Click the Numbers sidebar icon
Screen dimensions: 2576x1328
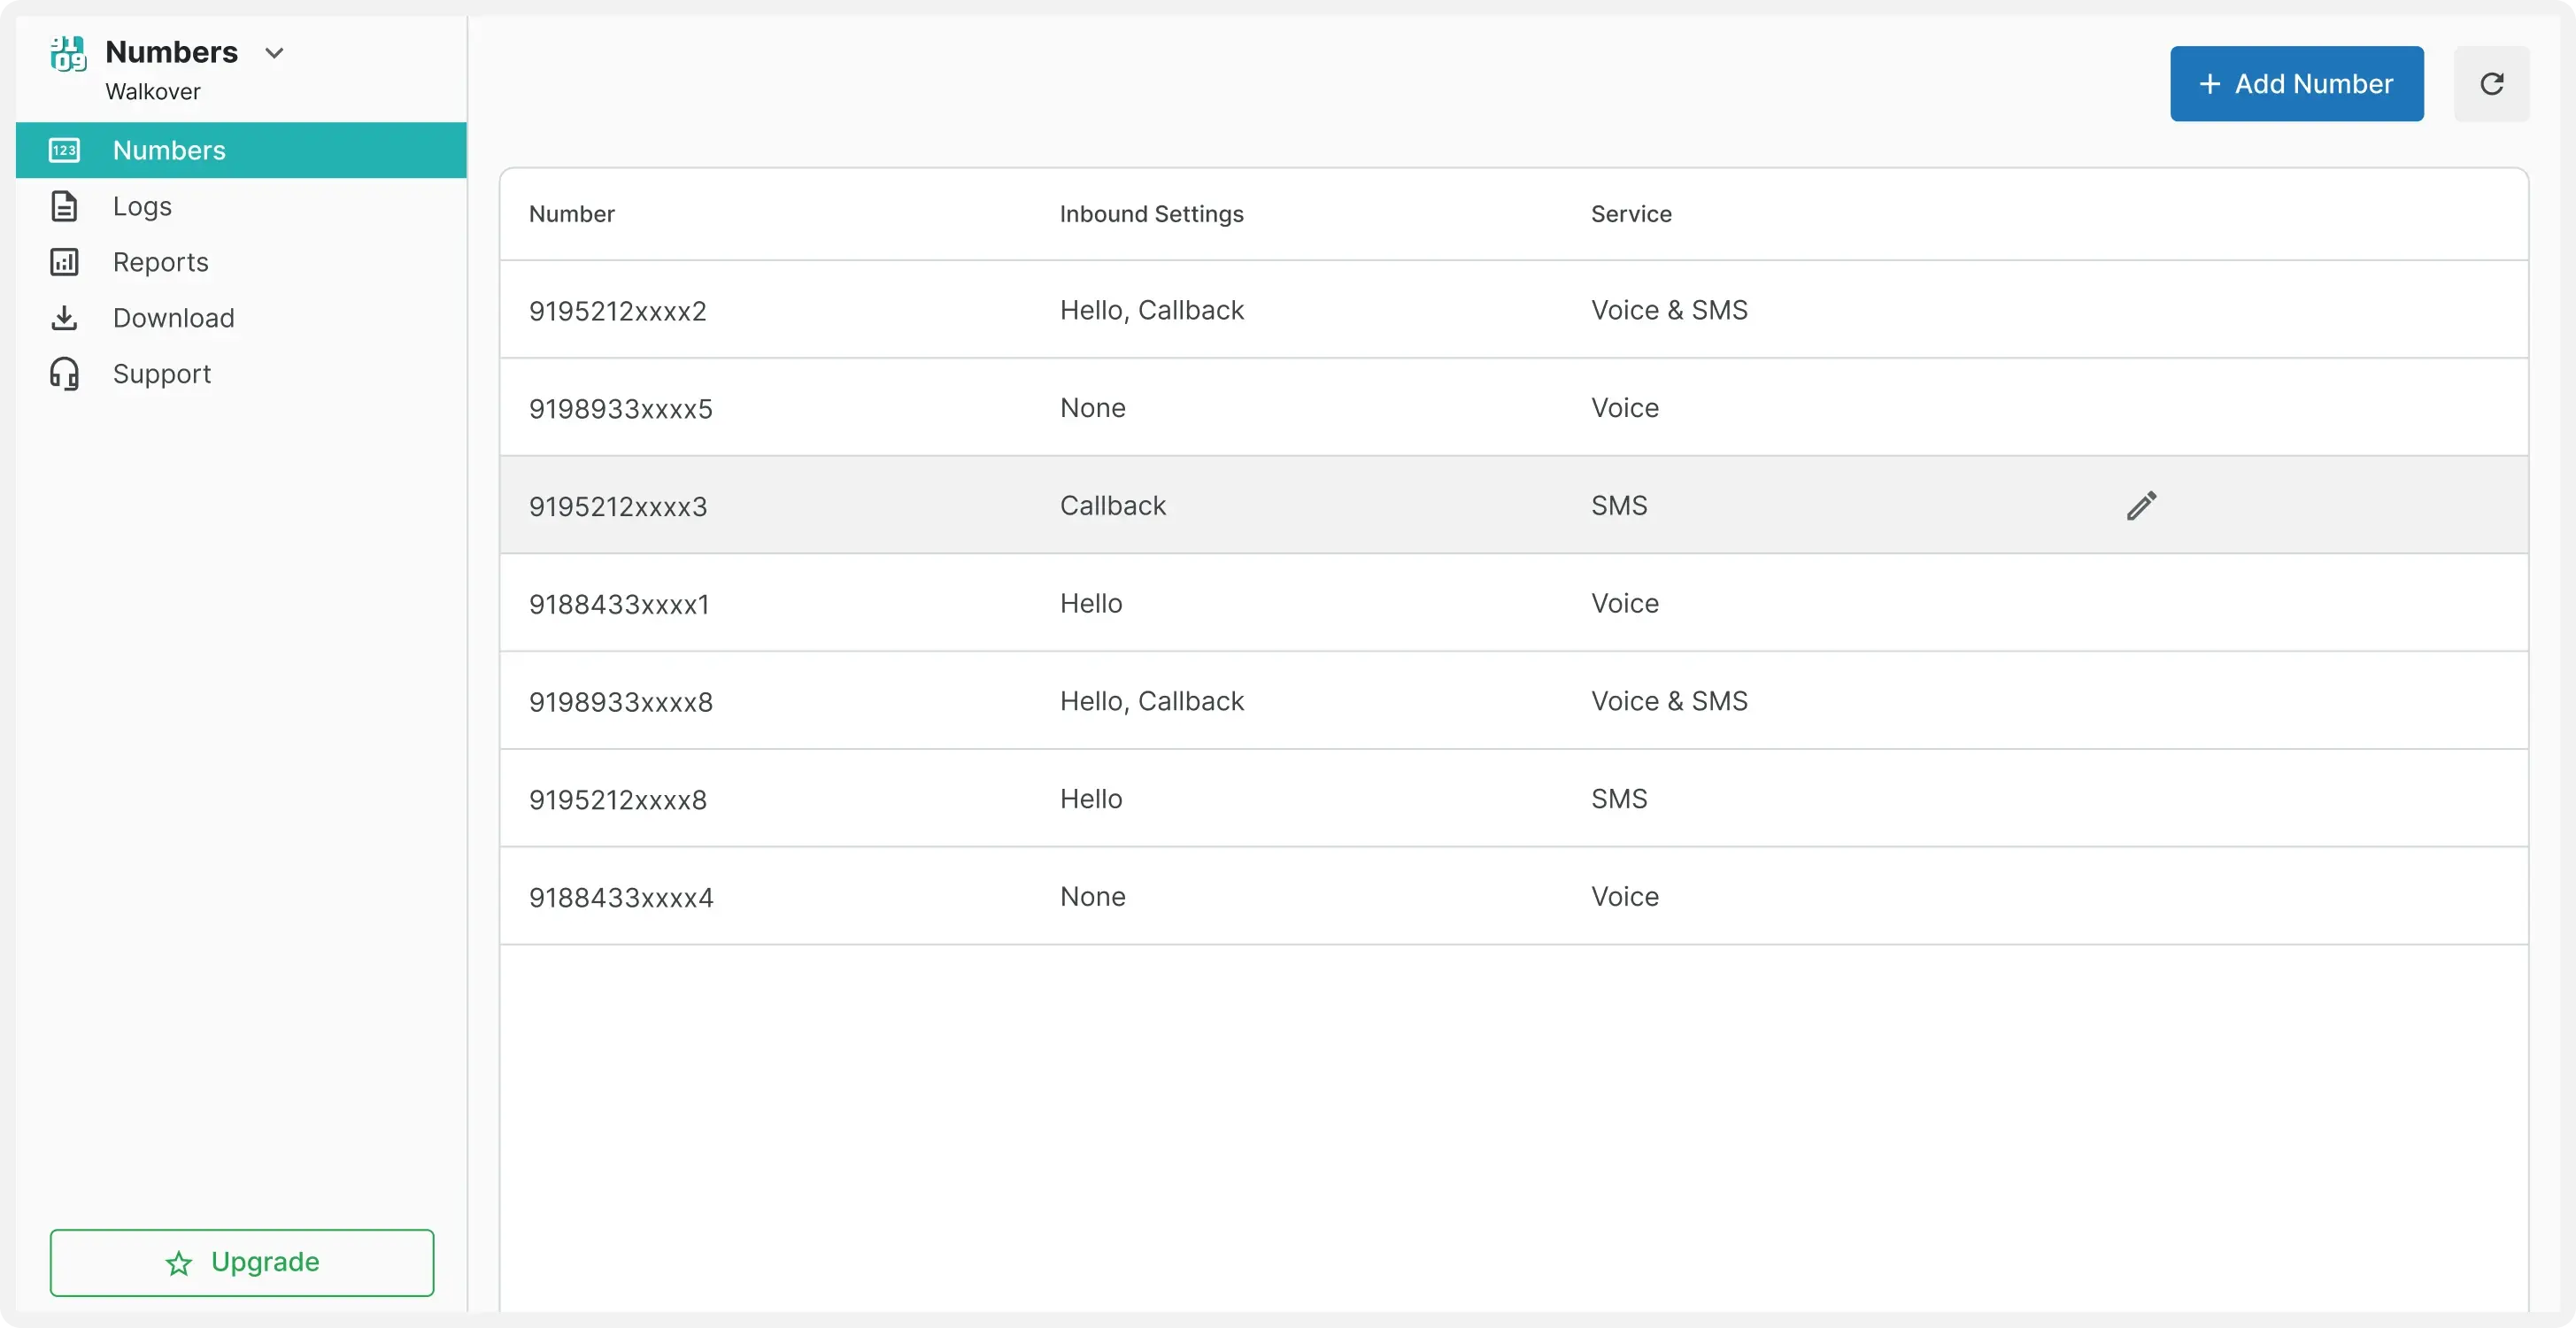tap(64, 150)
